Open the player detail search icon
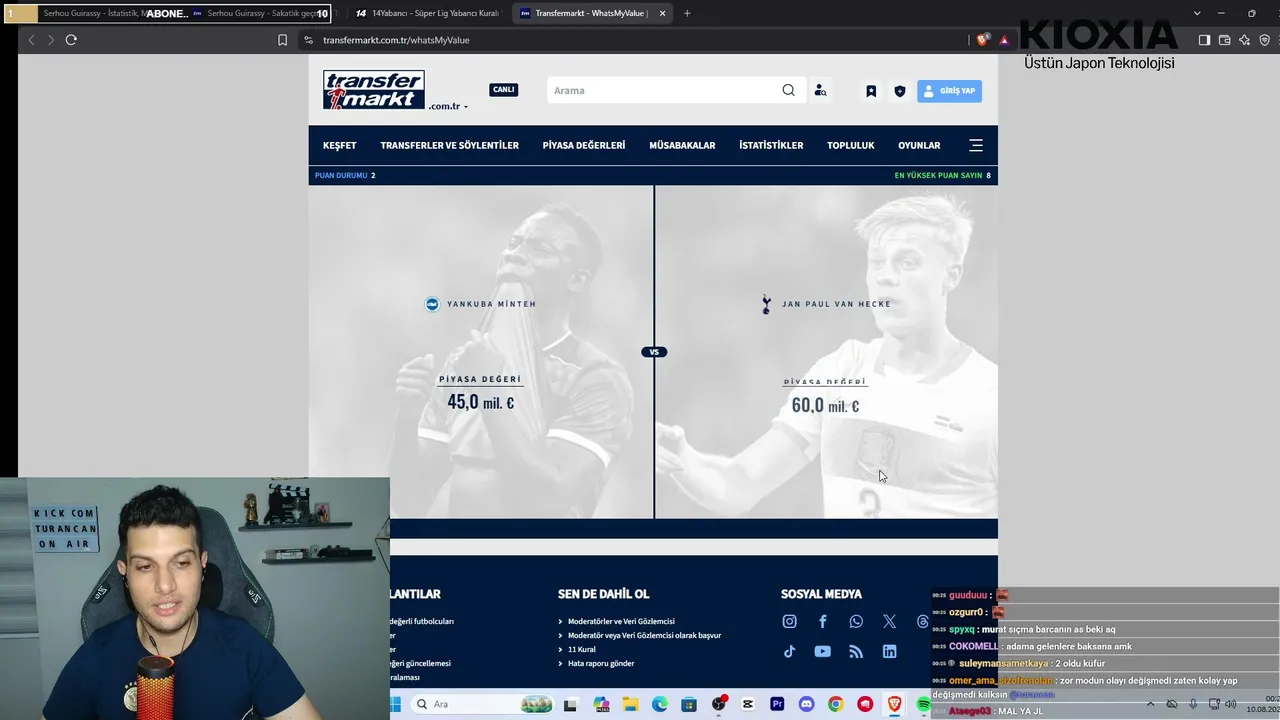Screen dimensions: 1280x720 820,90
